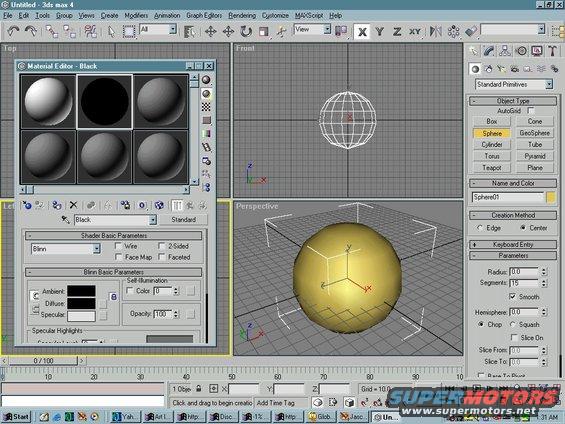Image resolution: width=565 pixels, height=424 pixels.
Task: Click the GeoSphere primitive button
Action: tap(534, 133)
